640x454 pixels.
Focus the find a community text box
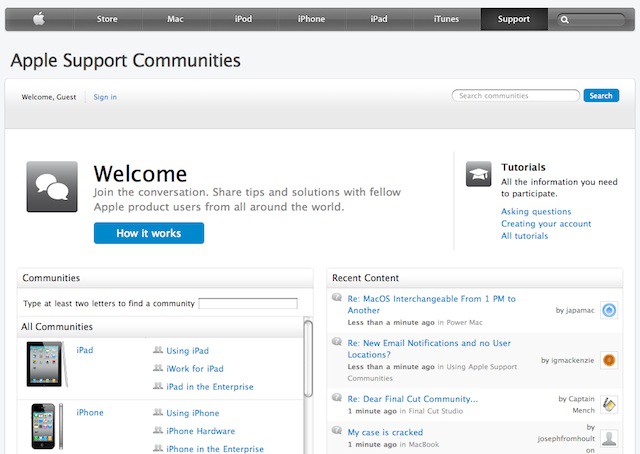click(248, 303)
